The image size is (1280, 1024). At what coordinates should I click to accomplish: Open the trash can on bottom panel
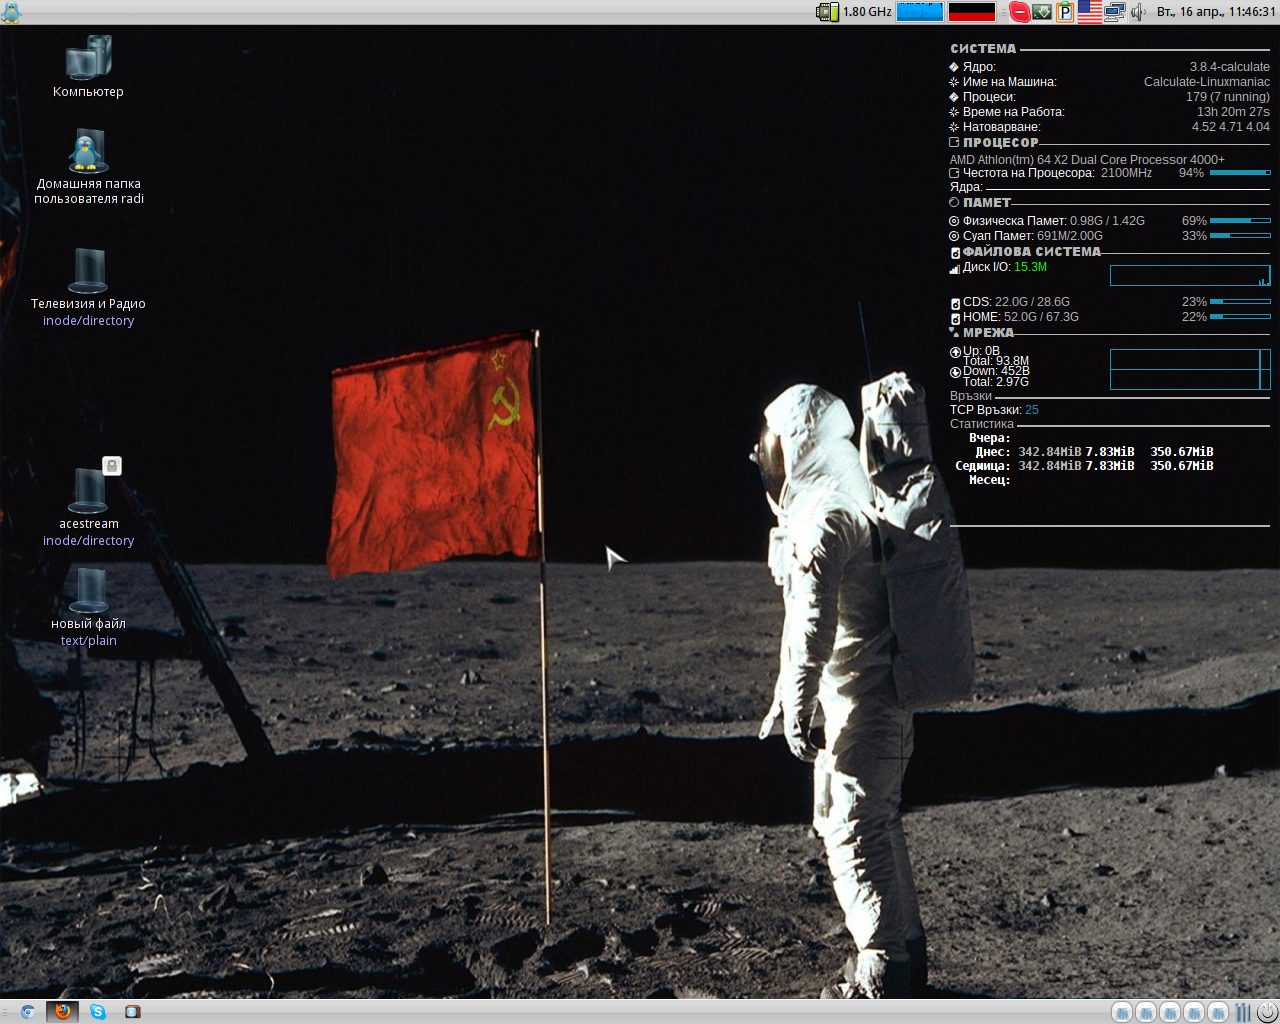pos(1243,1012)
